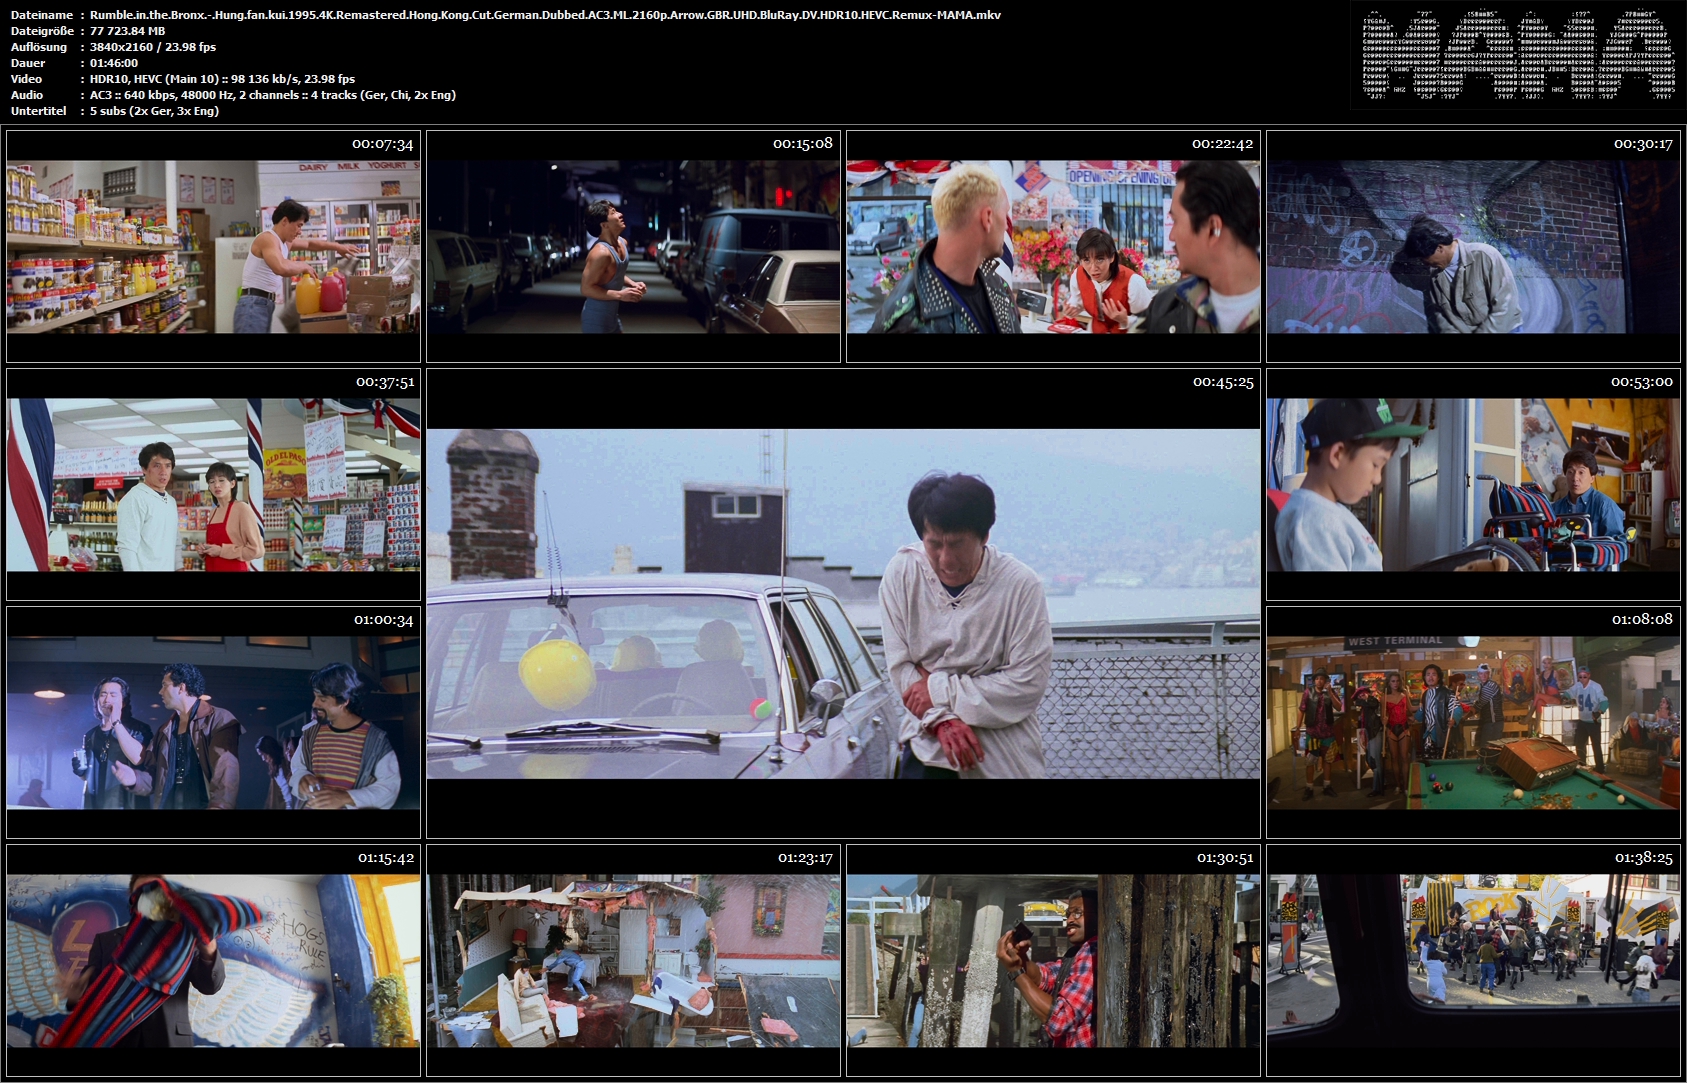Click the Rumble.in.the.Bronx mkv file name
Image resolution: width=1687 pixels, height=1083 pixels.
[545, 15]
